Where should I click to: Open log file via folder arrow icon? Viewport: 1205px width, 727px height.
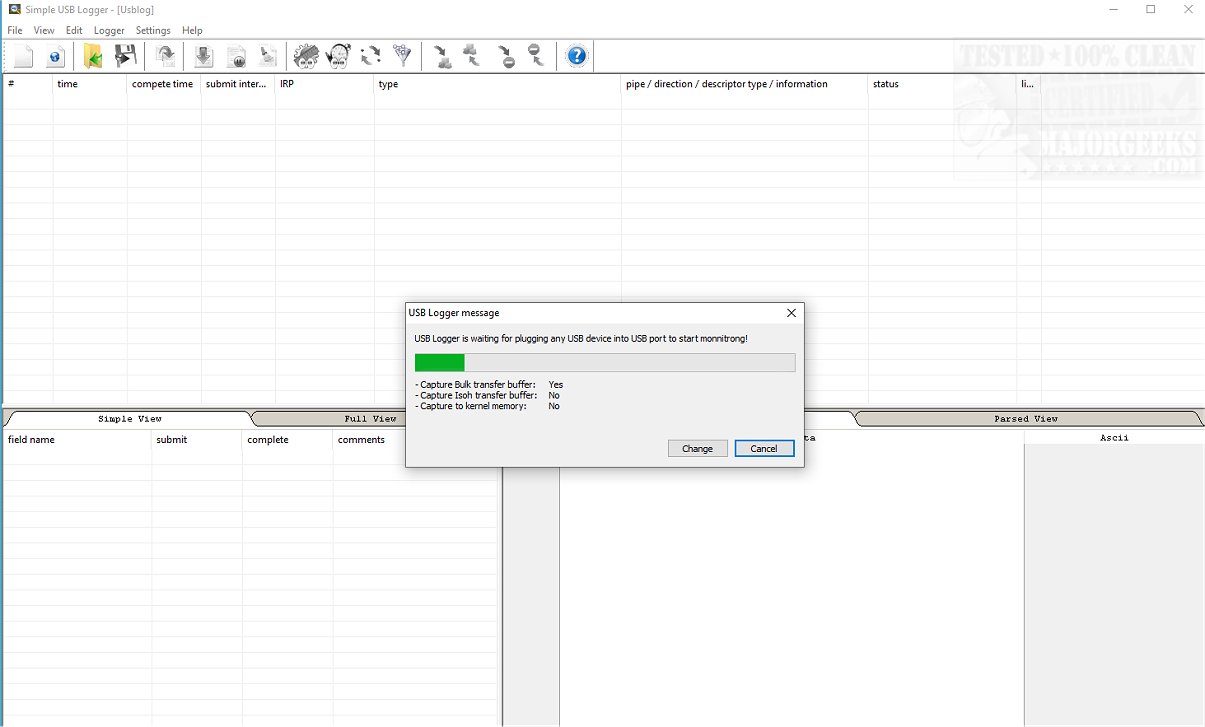[x=93, y=56]
